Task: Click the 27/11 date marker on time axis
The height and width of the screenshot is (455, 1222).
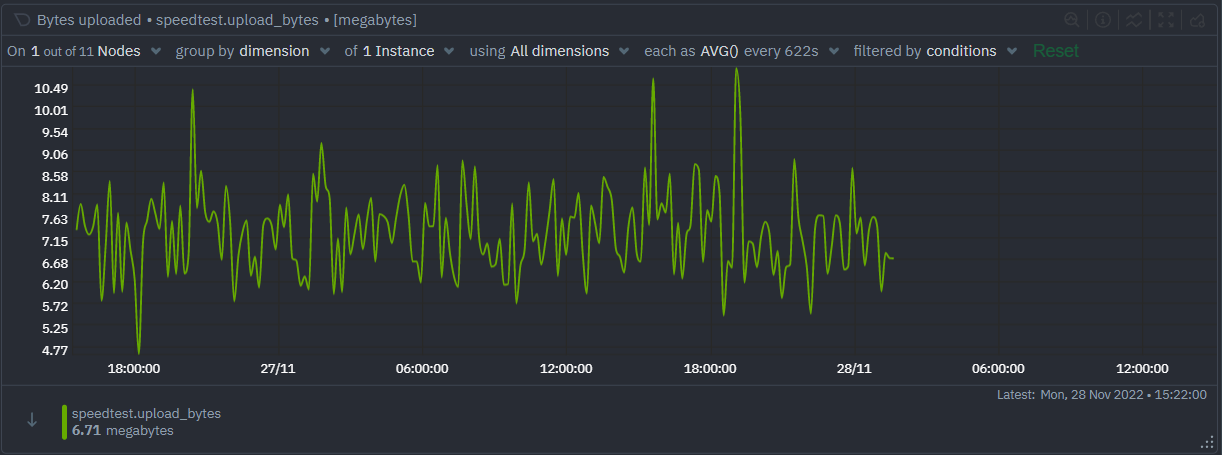Action: pyautogui.click(x=277, y=368)
